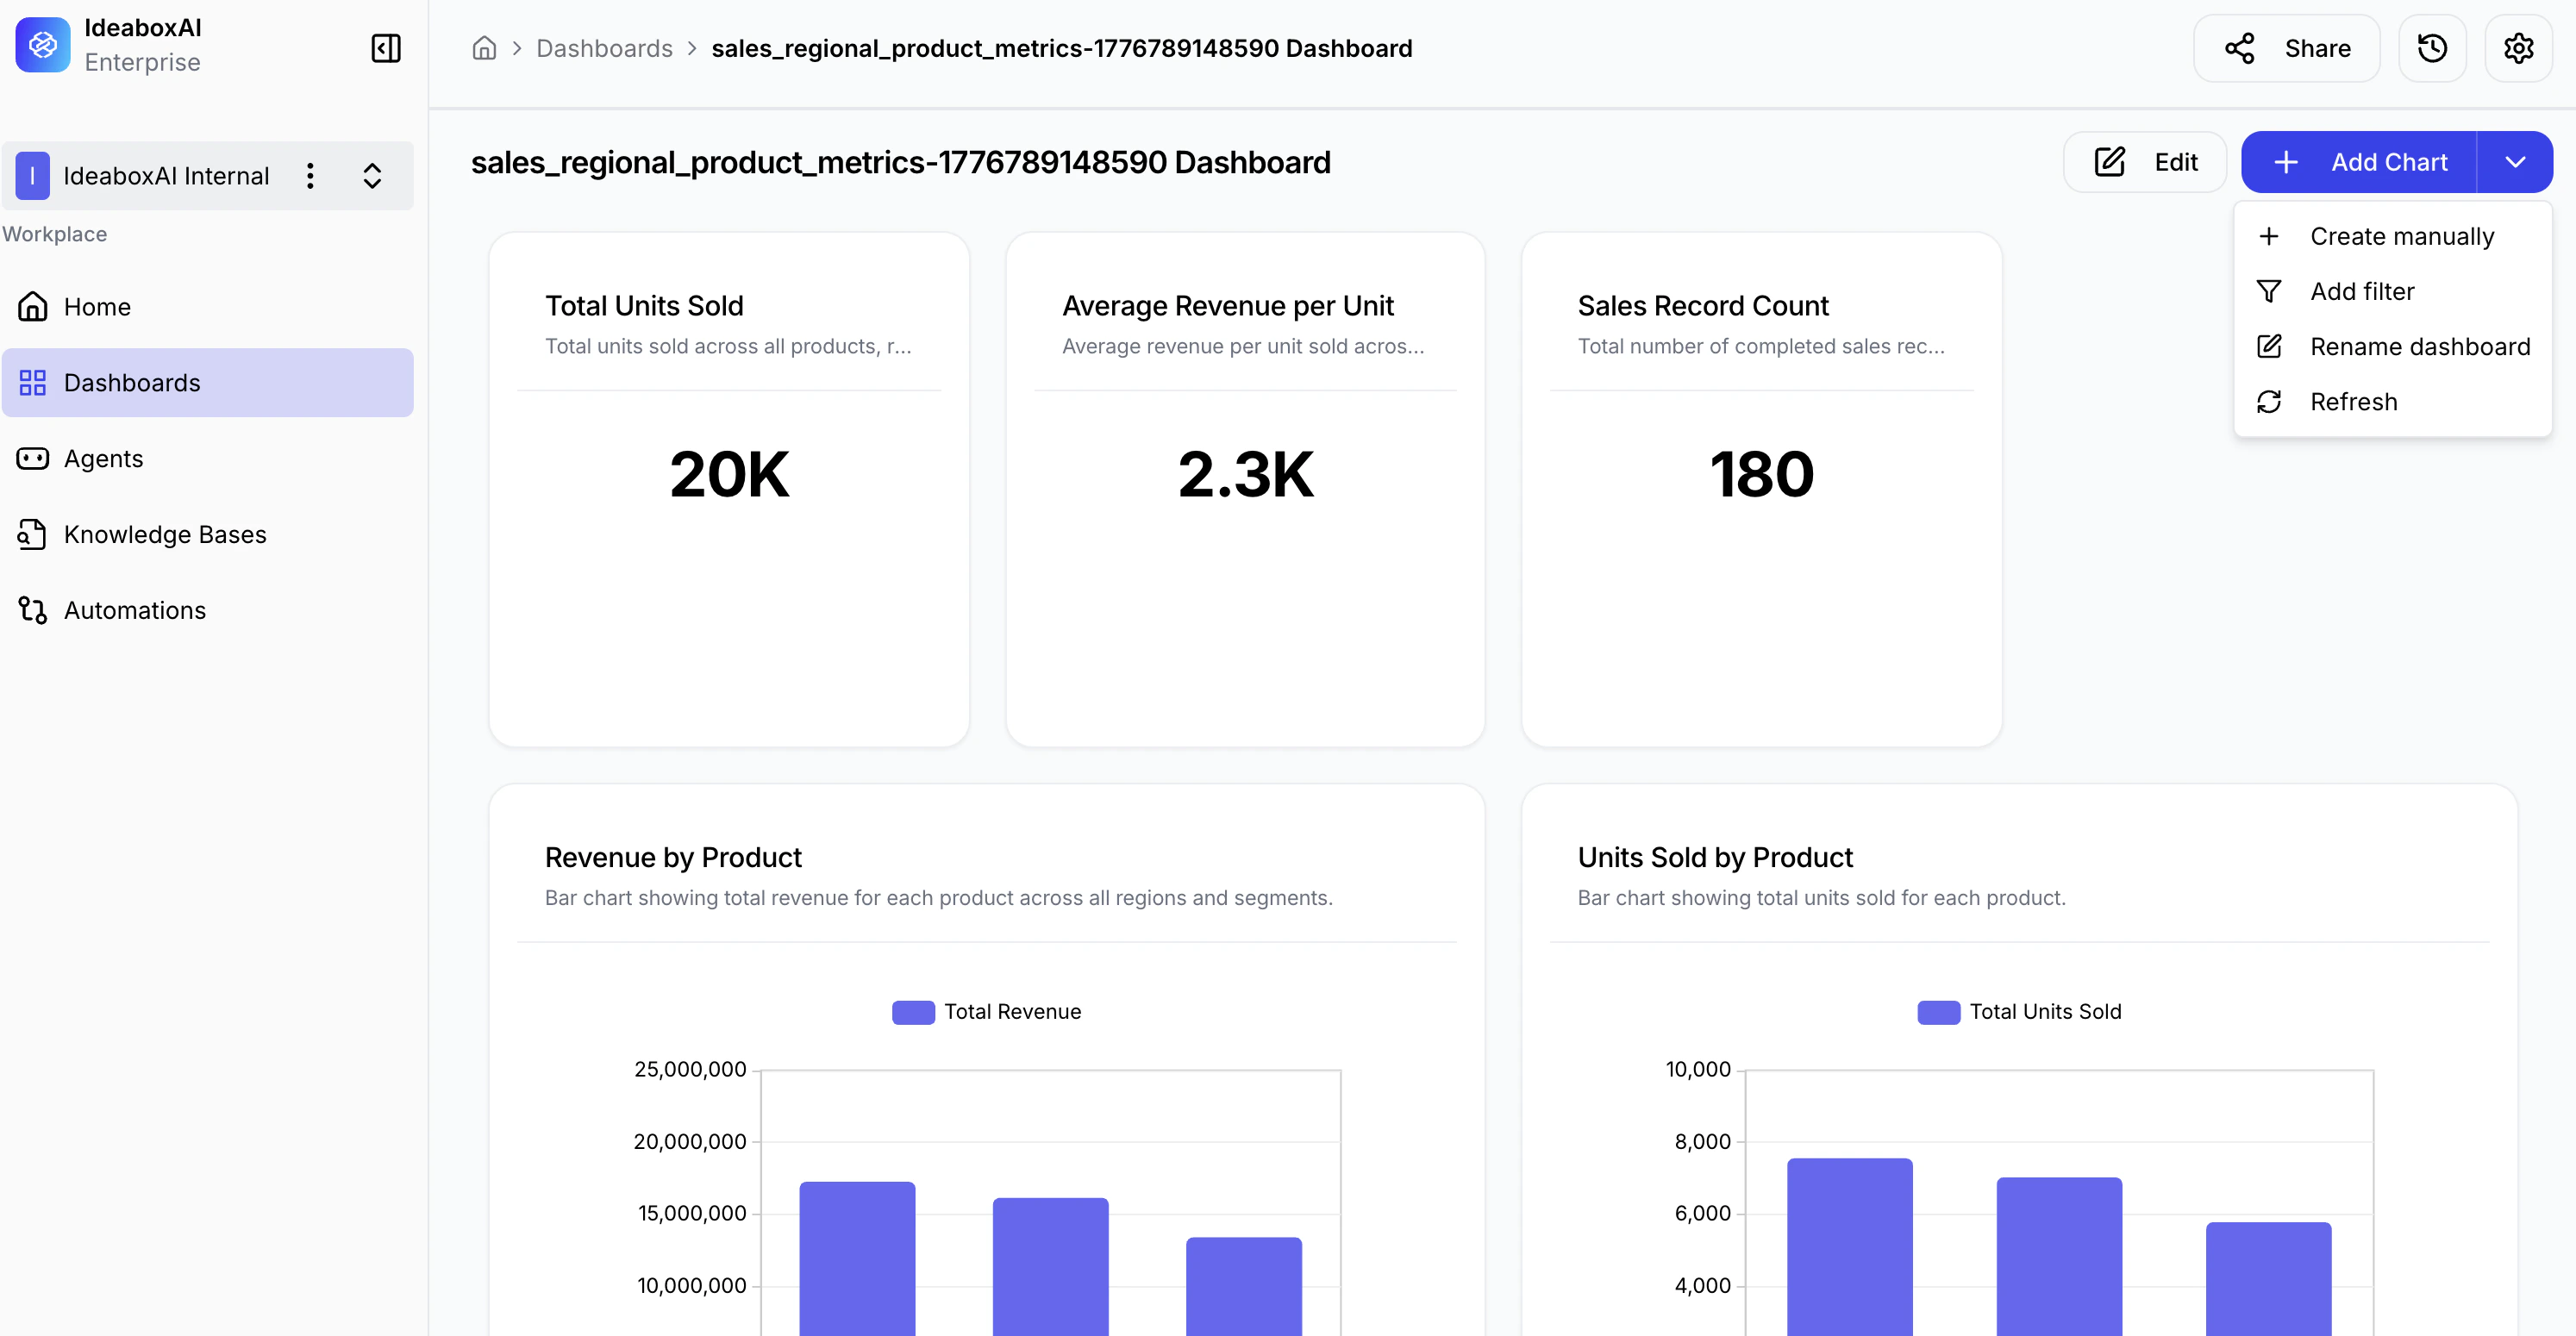Image resolution: width=2576 pixels, height=1336 pixels.
Task: Click Units Sold by Product chart title
Action: (x=1715, y=857)
